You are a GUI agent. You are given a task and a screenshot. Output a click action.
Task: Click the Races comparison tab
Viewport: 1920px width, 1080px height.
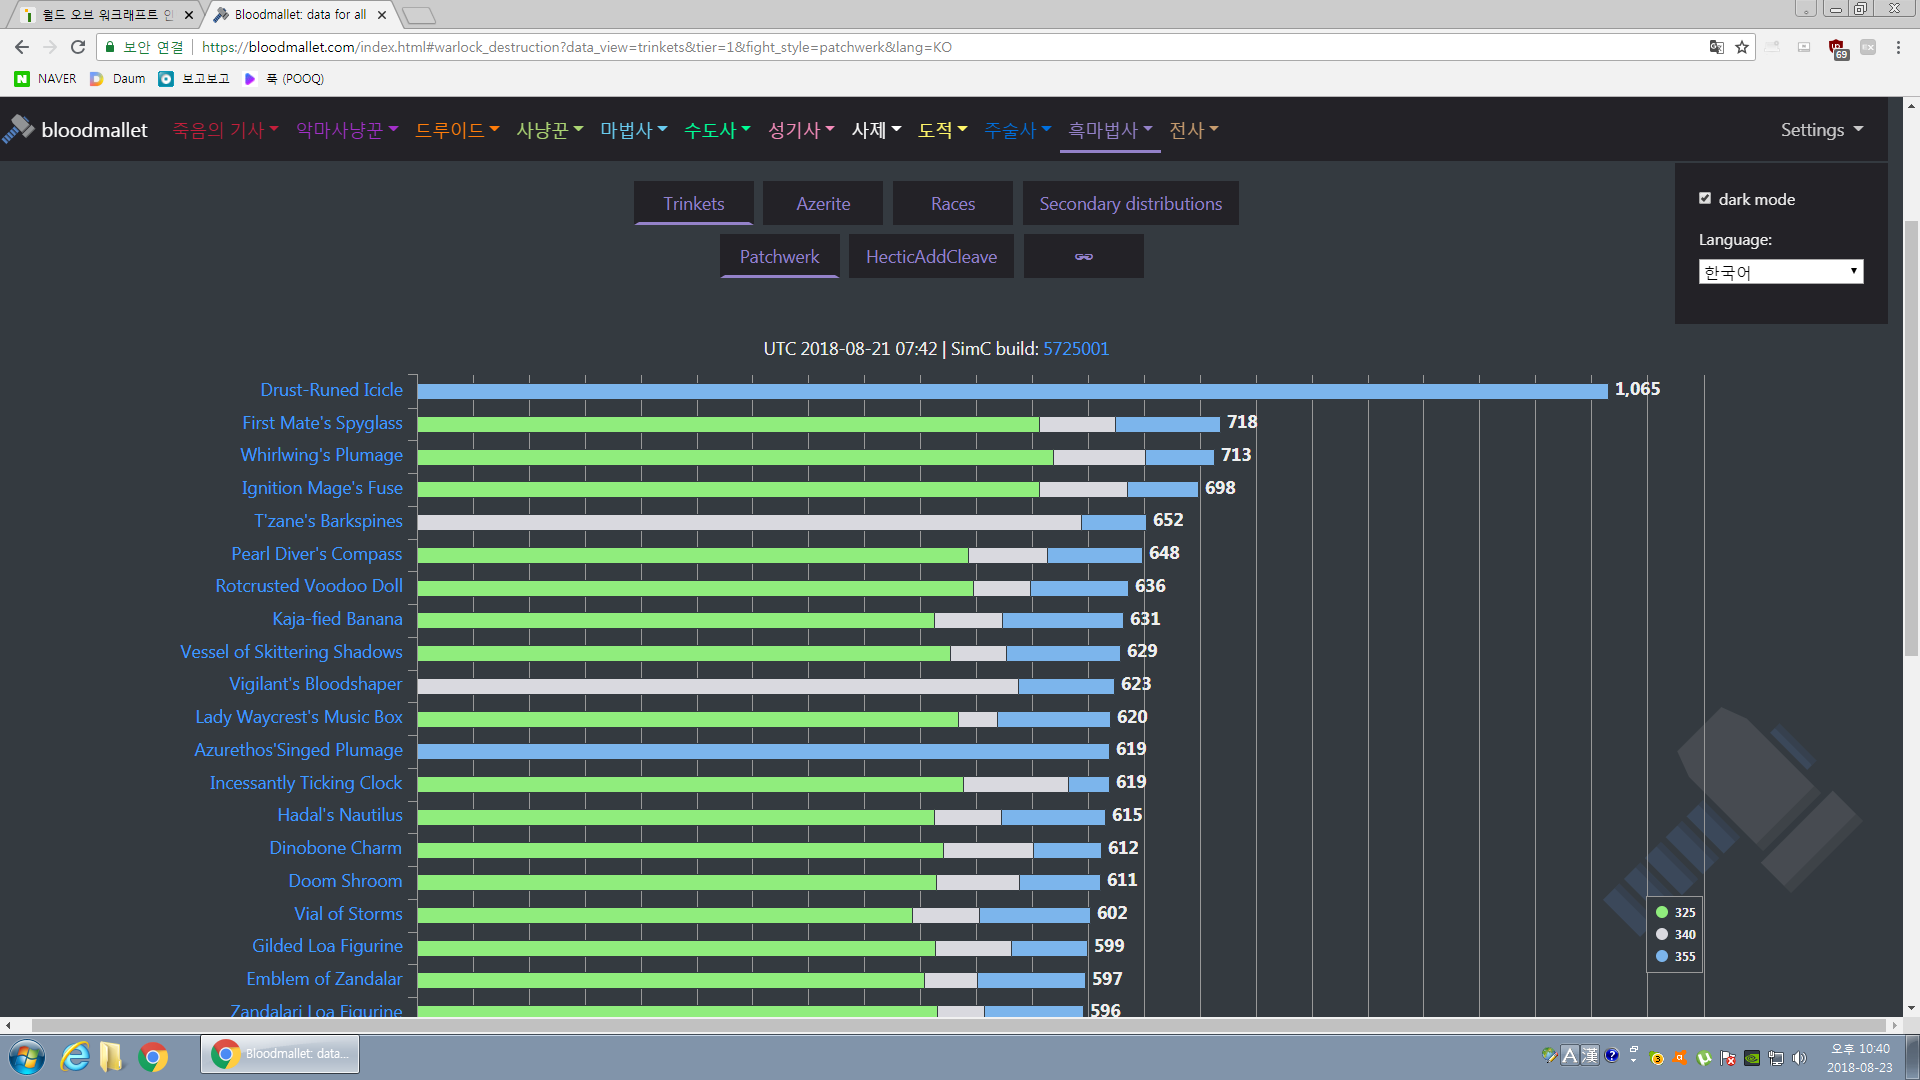point(952,203)
